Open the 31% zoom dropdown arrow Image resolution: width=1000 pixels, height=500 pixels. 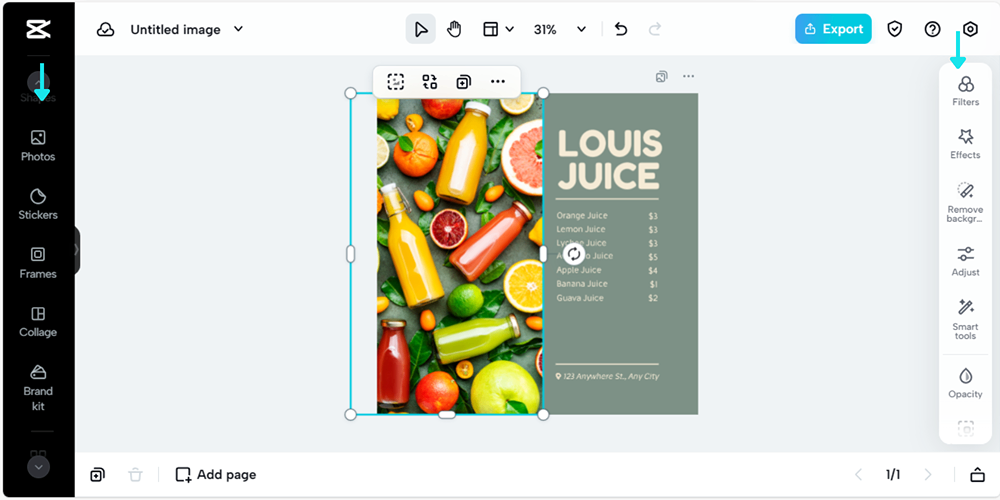click(x=581, y=29)
